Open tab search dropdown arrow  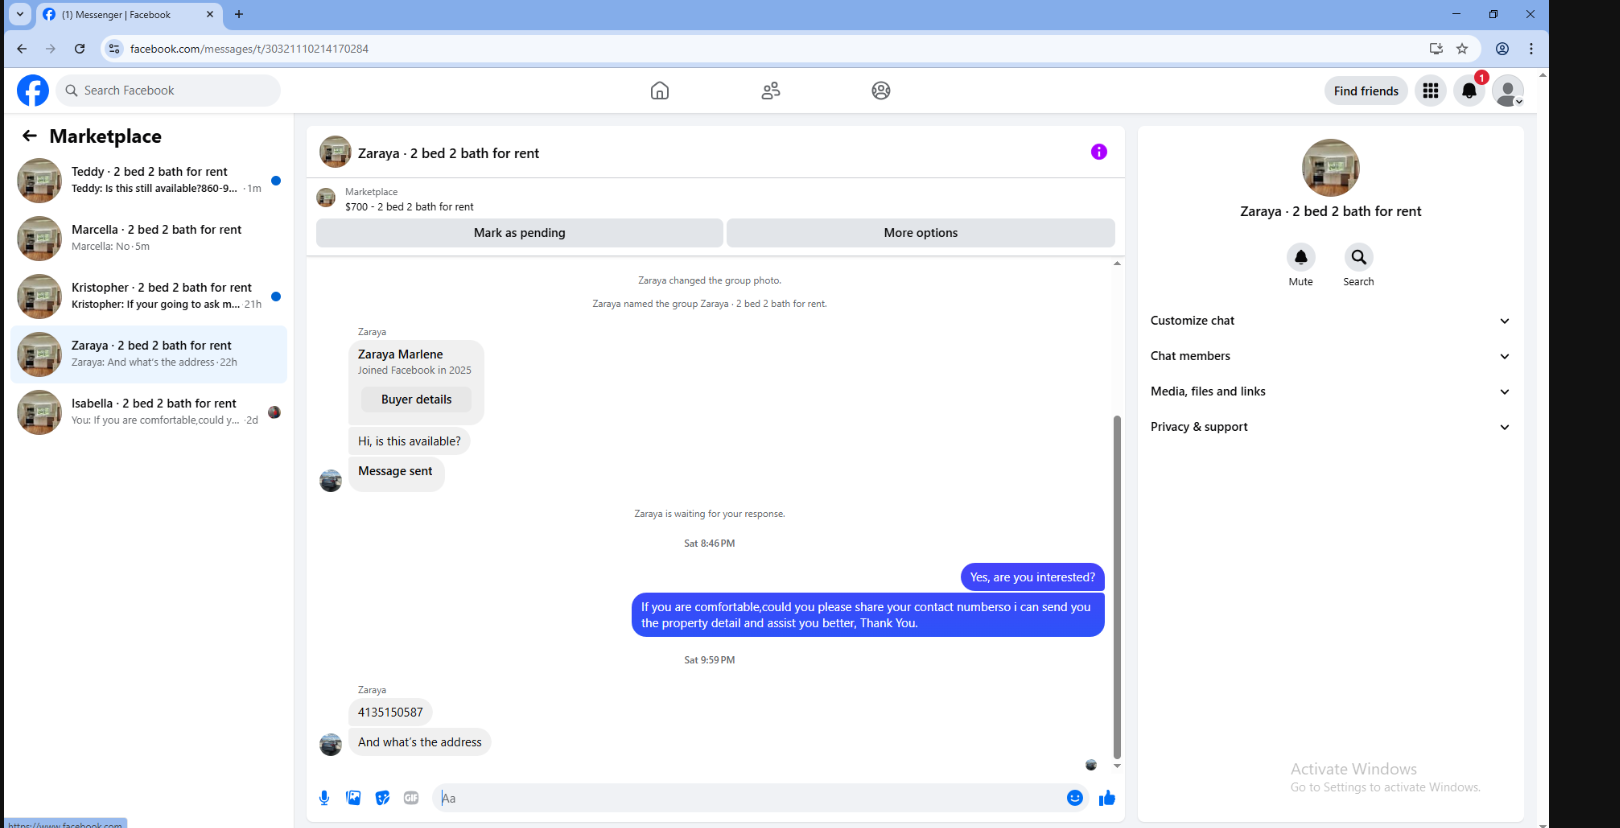coord(20,14)
